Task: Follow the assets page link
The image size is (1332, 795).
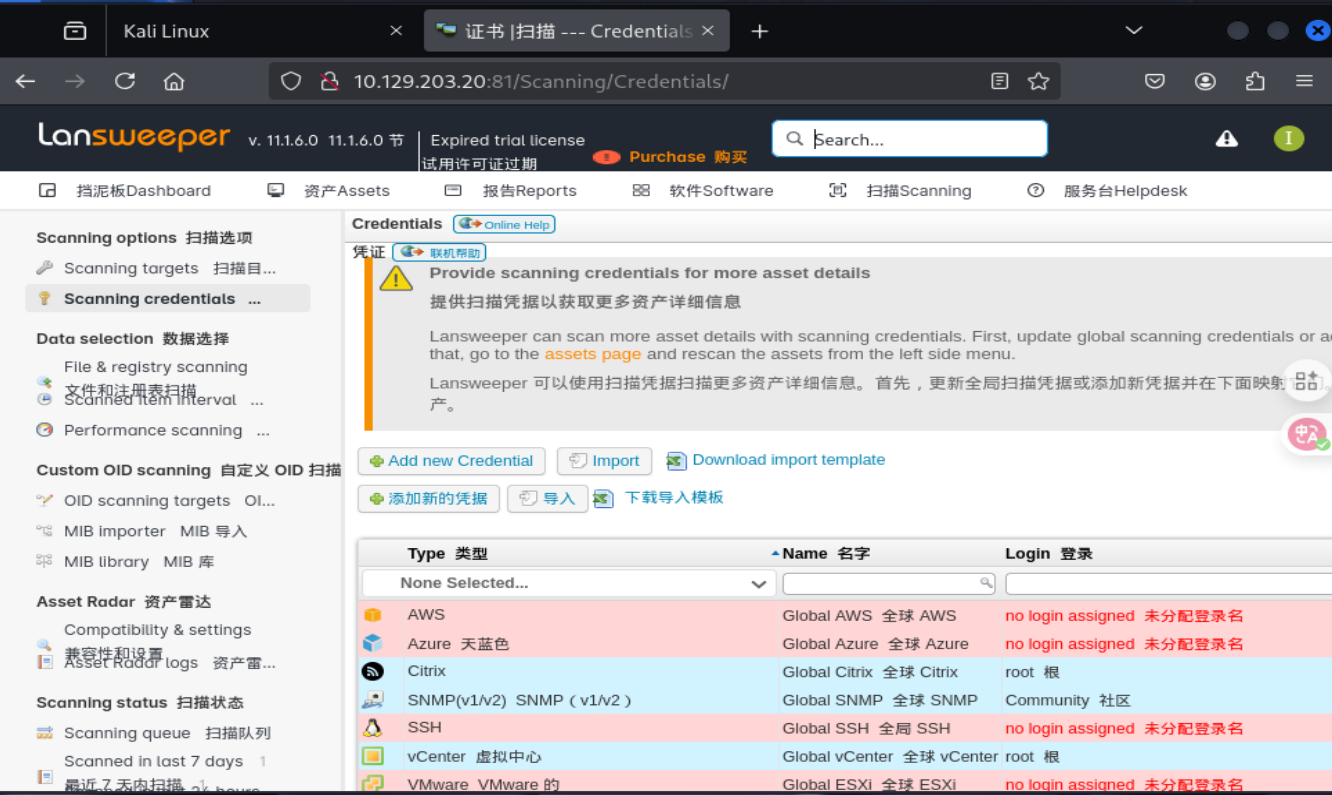Action: coord(593,354)
